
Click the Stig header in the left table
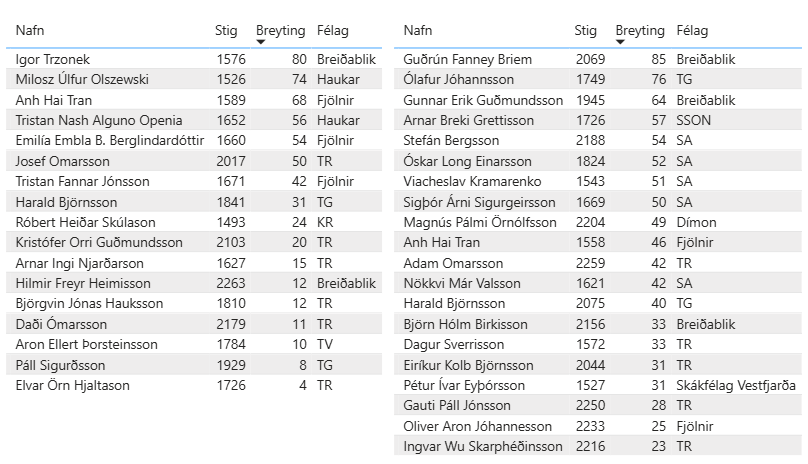[226, 31]
